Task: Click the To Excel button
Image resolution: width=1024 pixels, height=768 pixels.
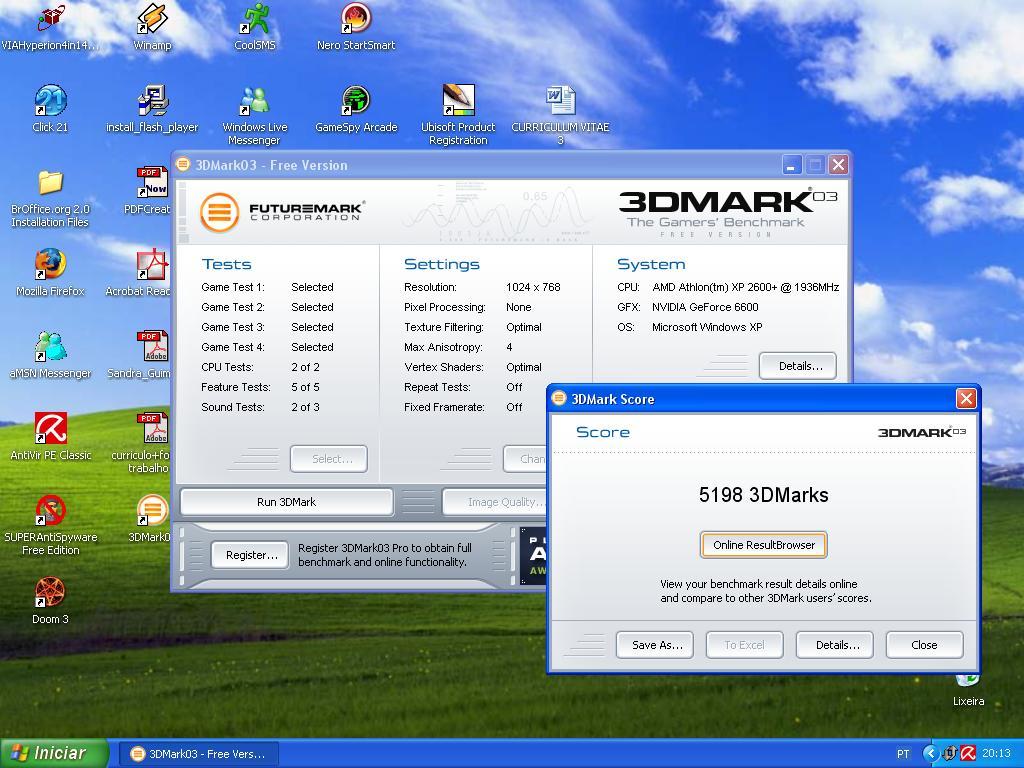Action: [744, 645]
